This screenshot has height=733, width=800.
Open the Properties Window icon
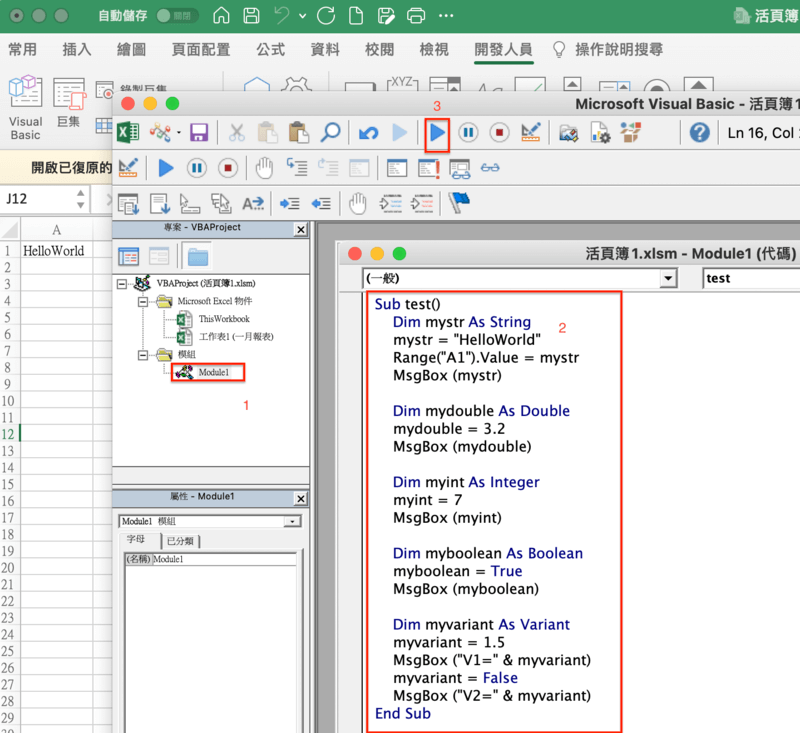(599, 135)
